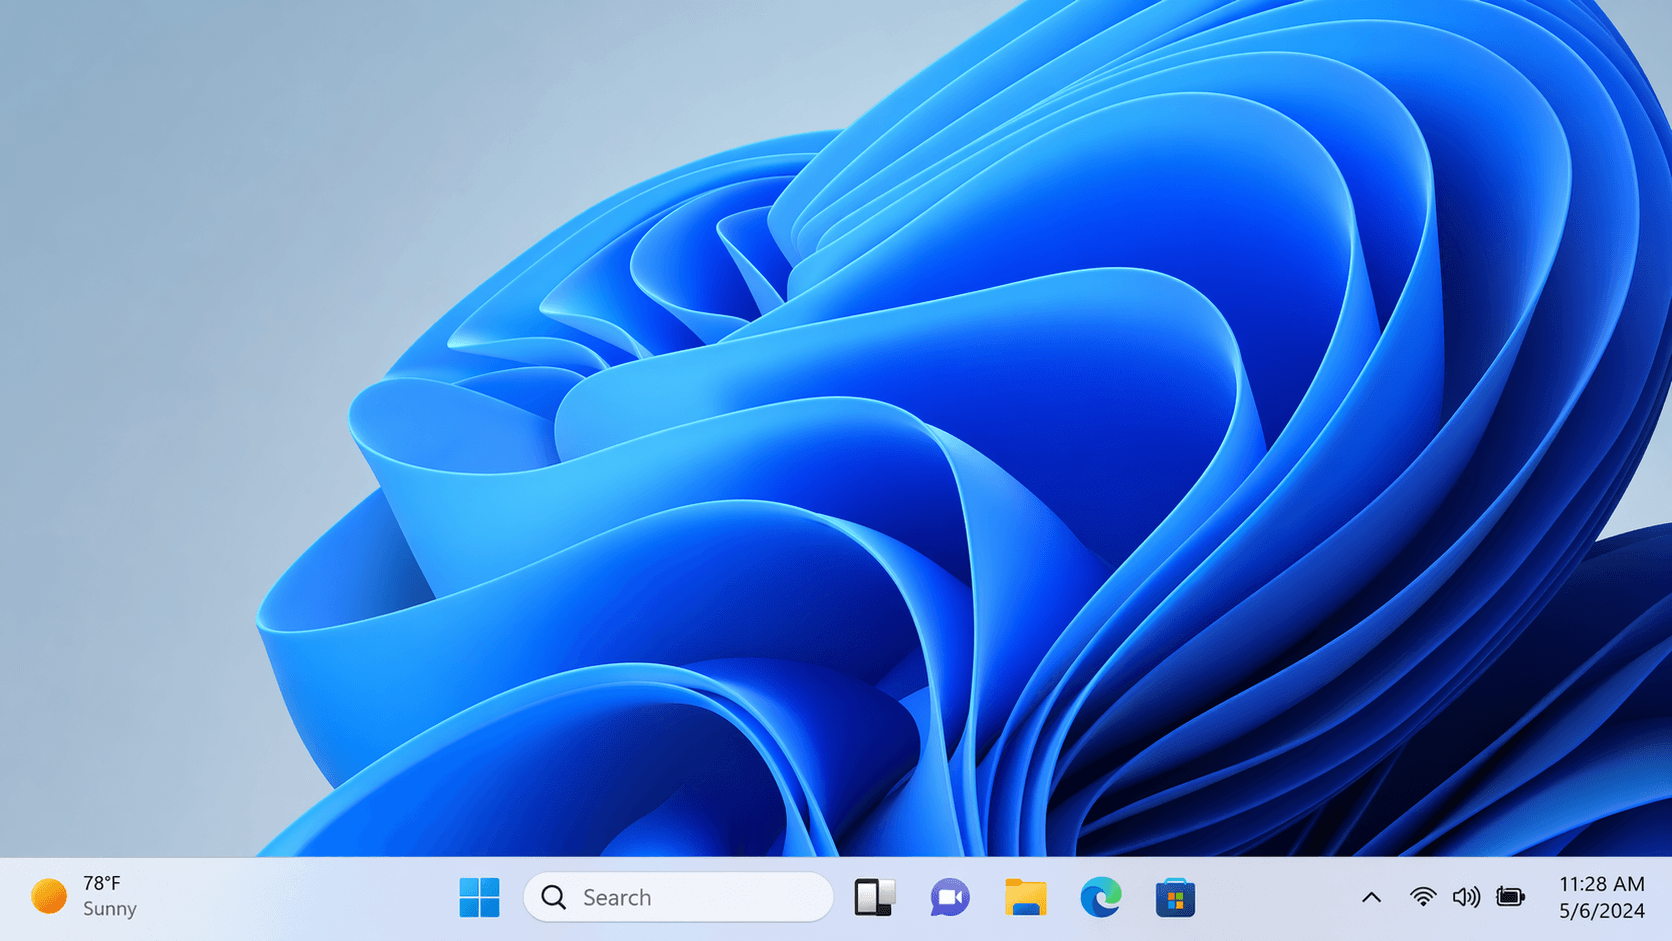Open the 11:28 AM clock calendar
The image size is (1672, 941).
(1601, 884)
